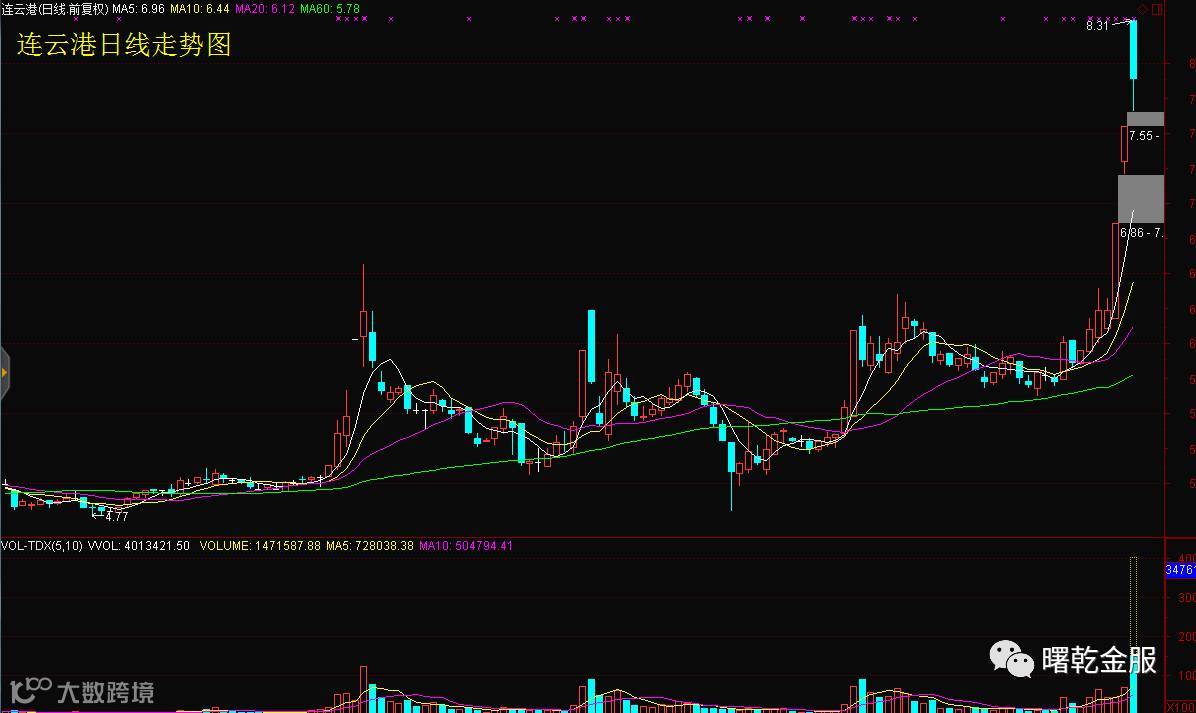Click the red square icon beside diamond
This screenshot has width=1196, height=713.
pyautogui.click(x=1157, y=9)
